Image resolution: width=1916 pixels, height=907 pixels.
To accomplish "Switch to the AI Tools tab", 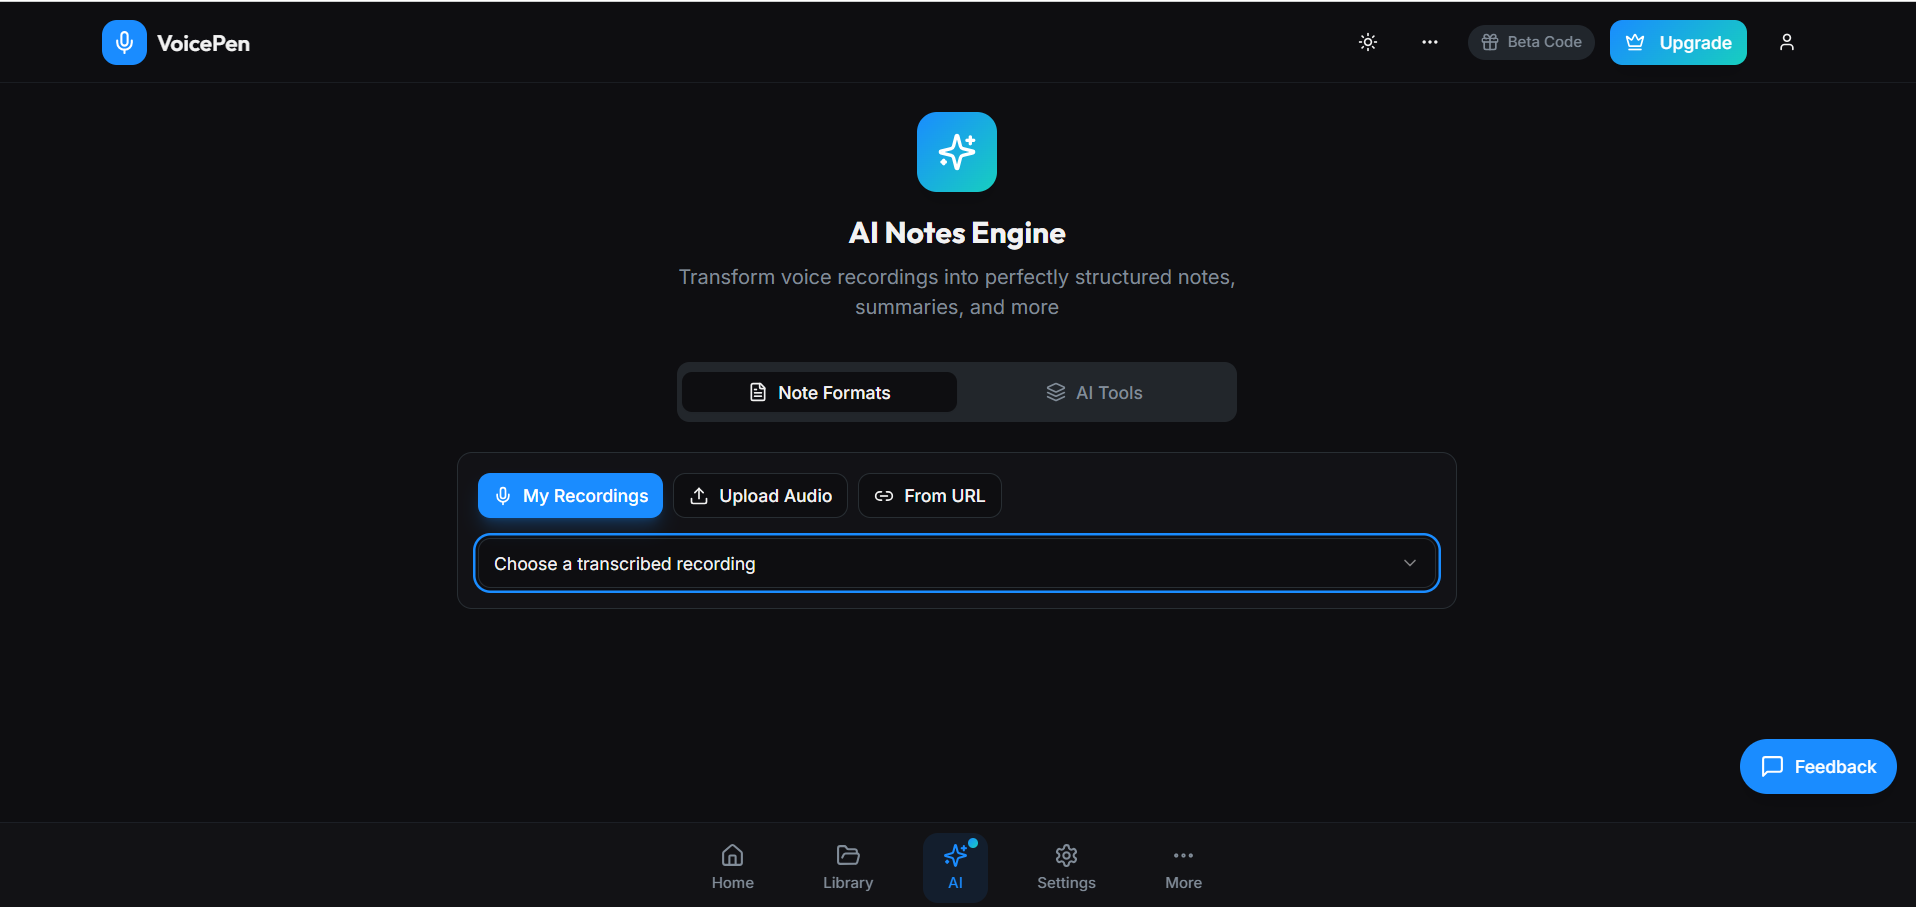I will tap(1094, 392).
